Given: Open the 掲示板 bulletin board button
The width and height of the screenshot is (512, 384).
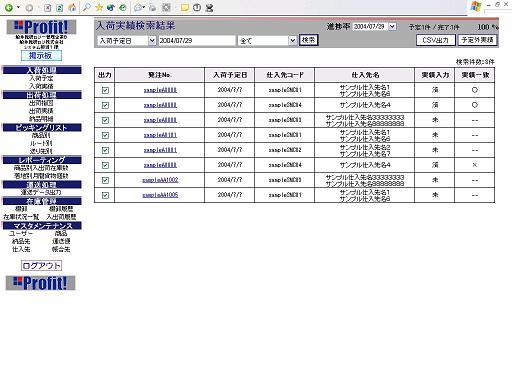Looking at the screenshot, I should (41, 56).
